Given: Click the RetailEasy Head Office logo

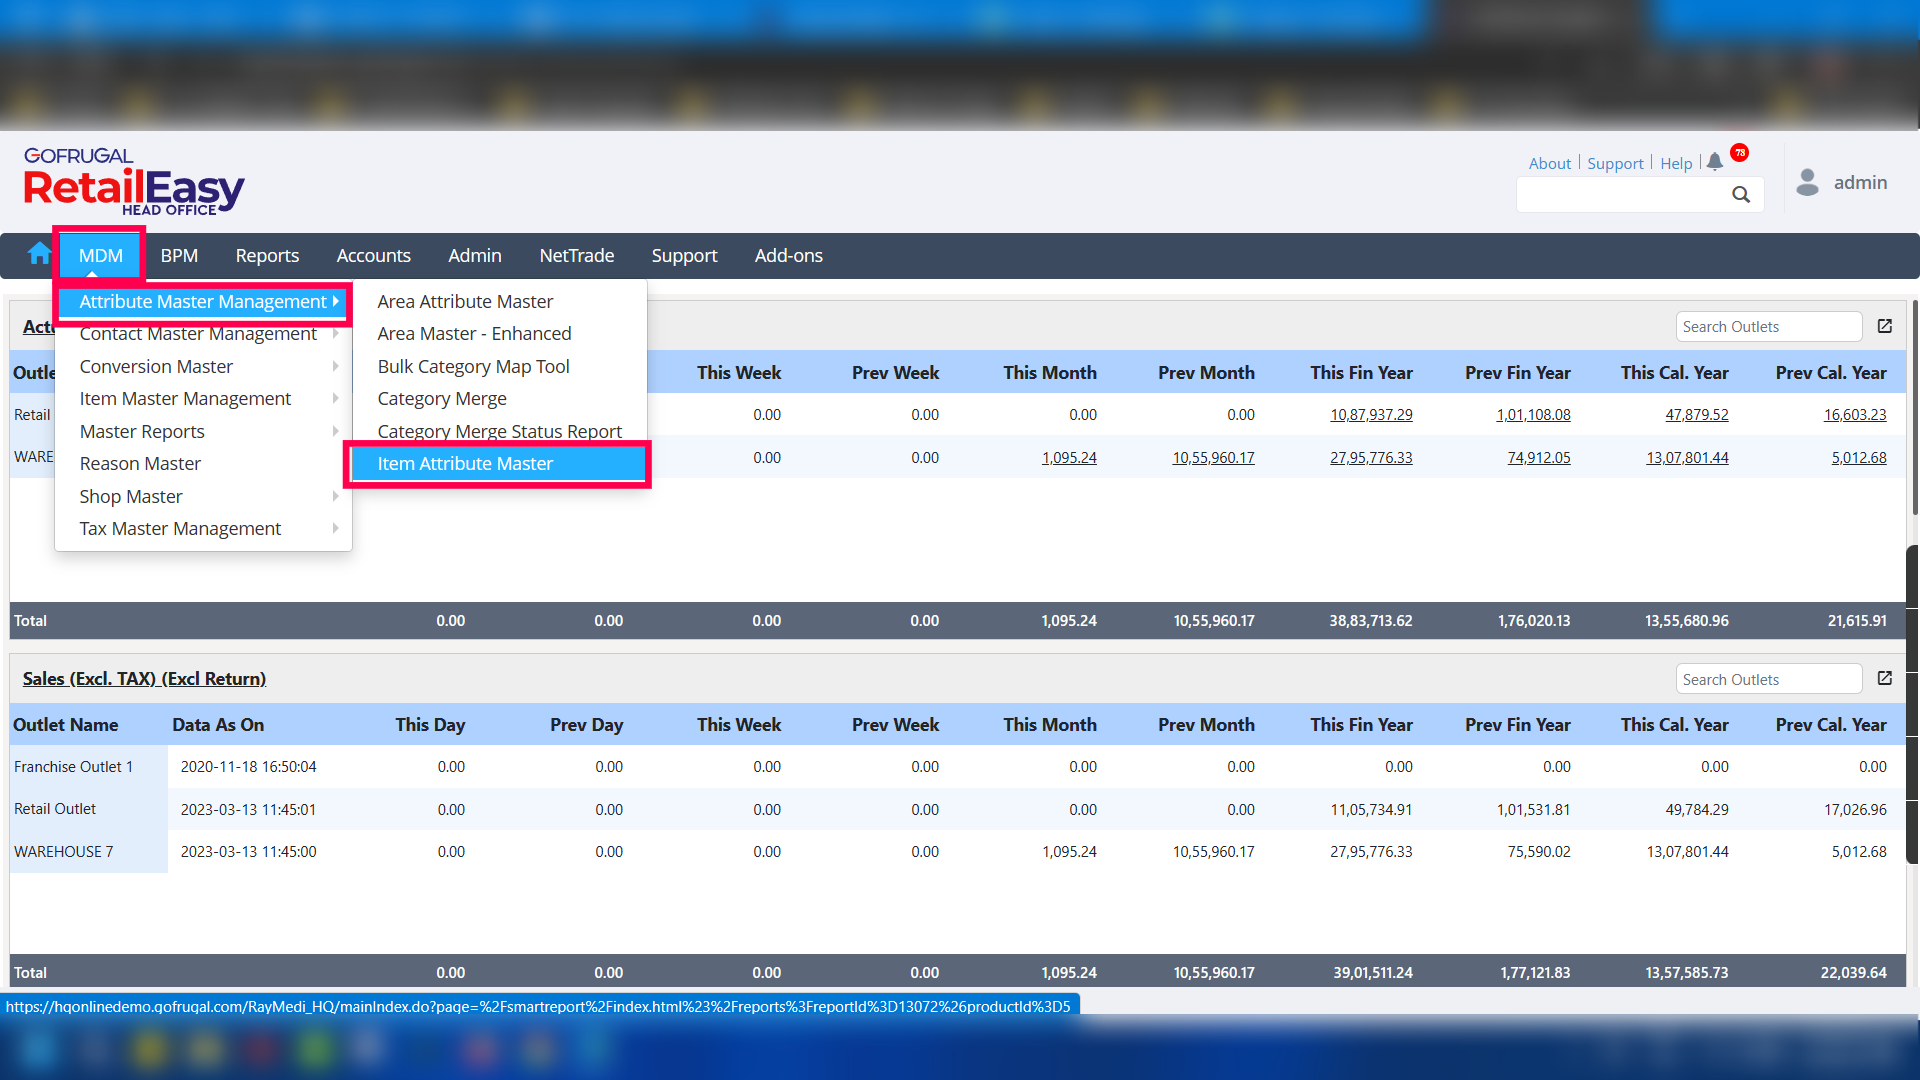Looking at the screenshot, I should click(x=133, y=182).
